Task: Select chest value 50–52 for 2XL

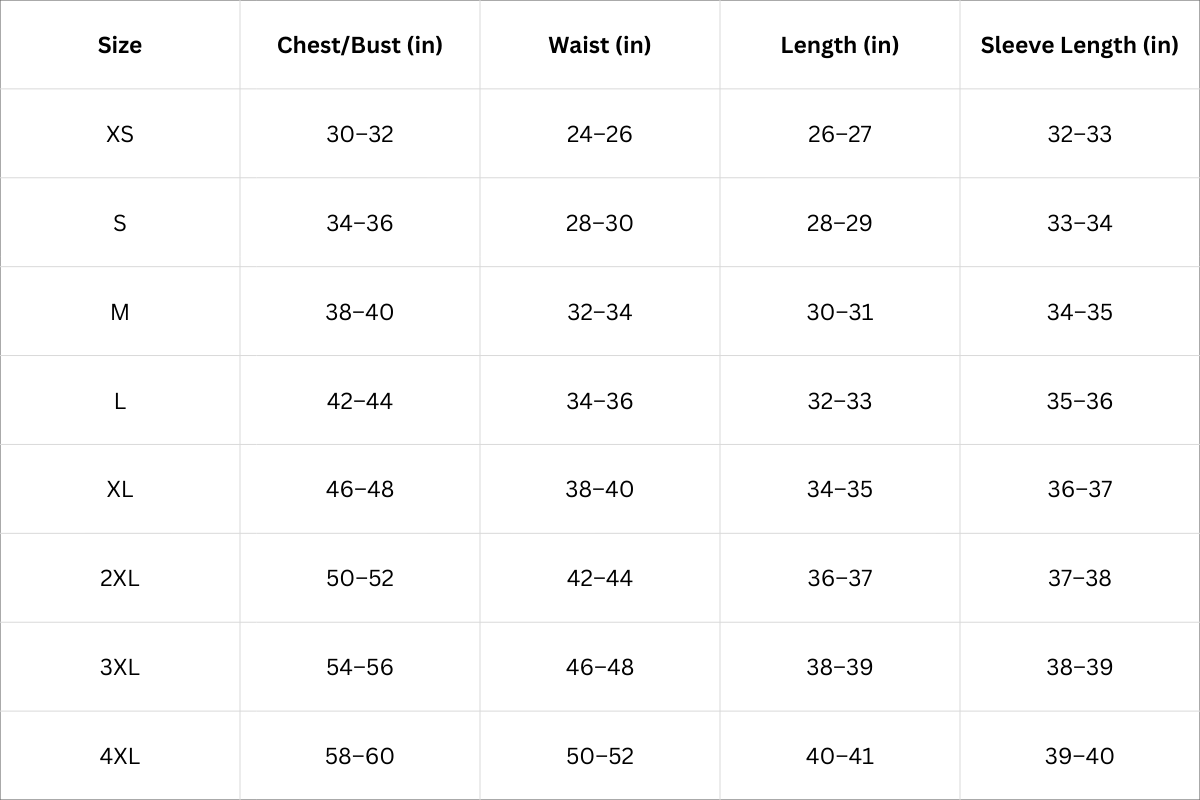Action: click(x=360, y=578)
